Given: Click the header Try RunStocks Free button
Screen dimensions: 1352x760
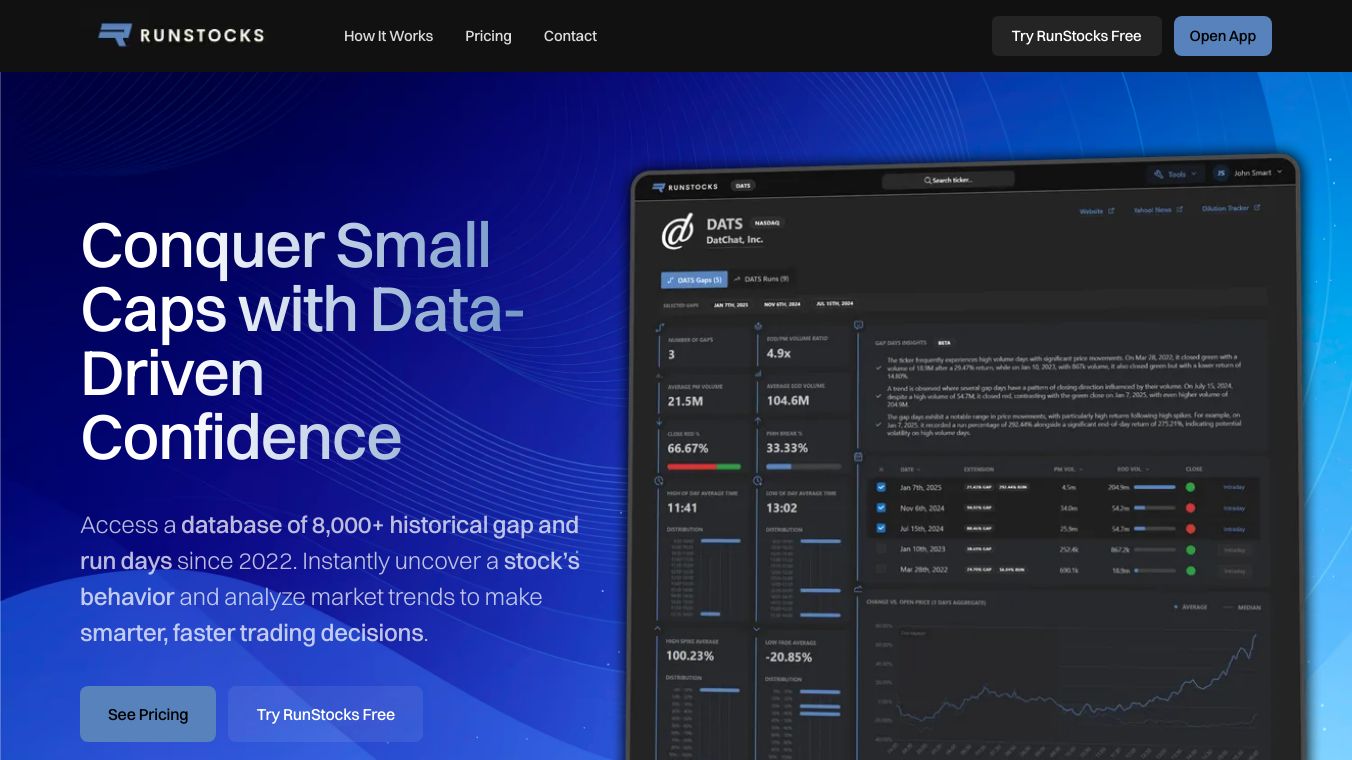Looking at the screenshot, I should pyautogui.click(x=1076, y=36).
